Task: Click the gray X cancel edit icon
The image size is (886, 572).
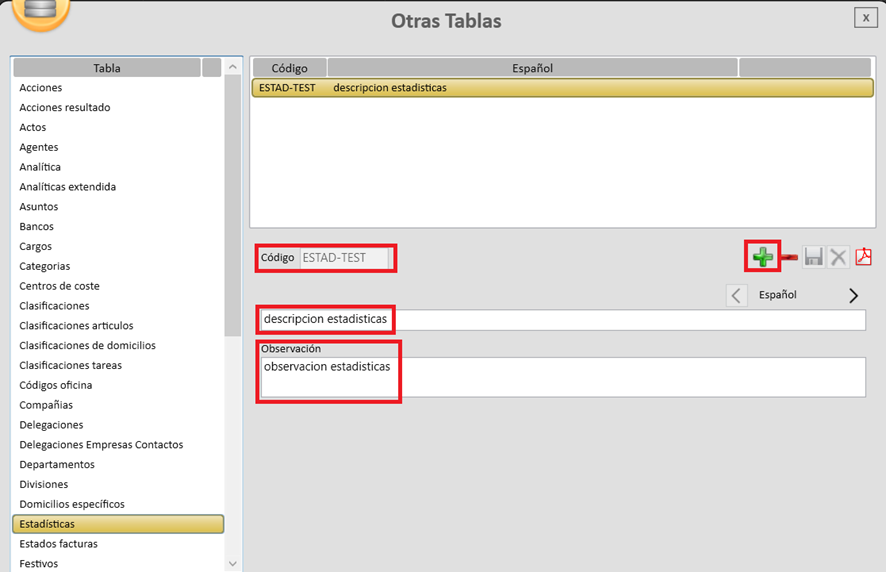Action: click(838, 258)
